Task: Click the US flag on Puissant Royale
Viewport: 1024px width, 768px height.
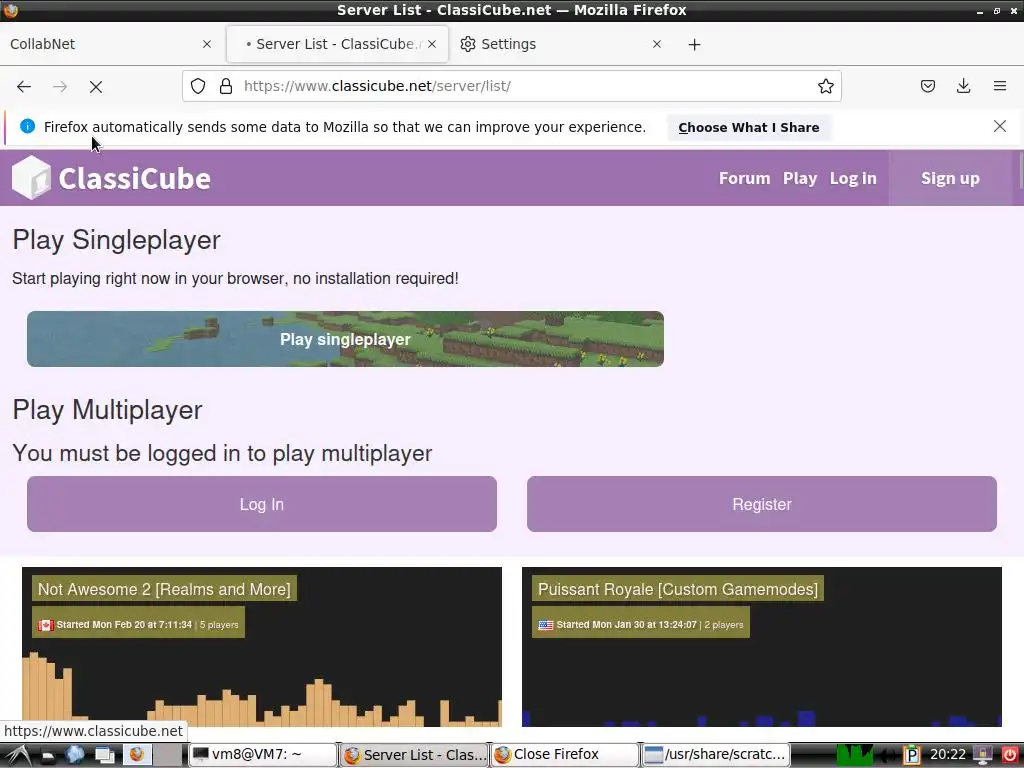Action: click(x=546, y=625)
